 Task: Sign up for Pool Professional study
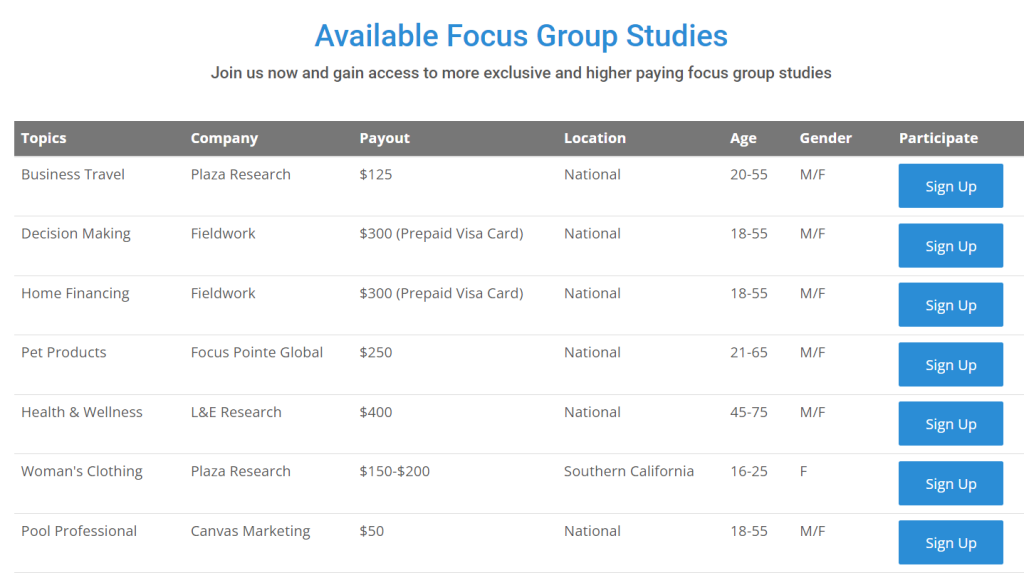[950, 542]
